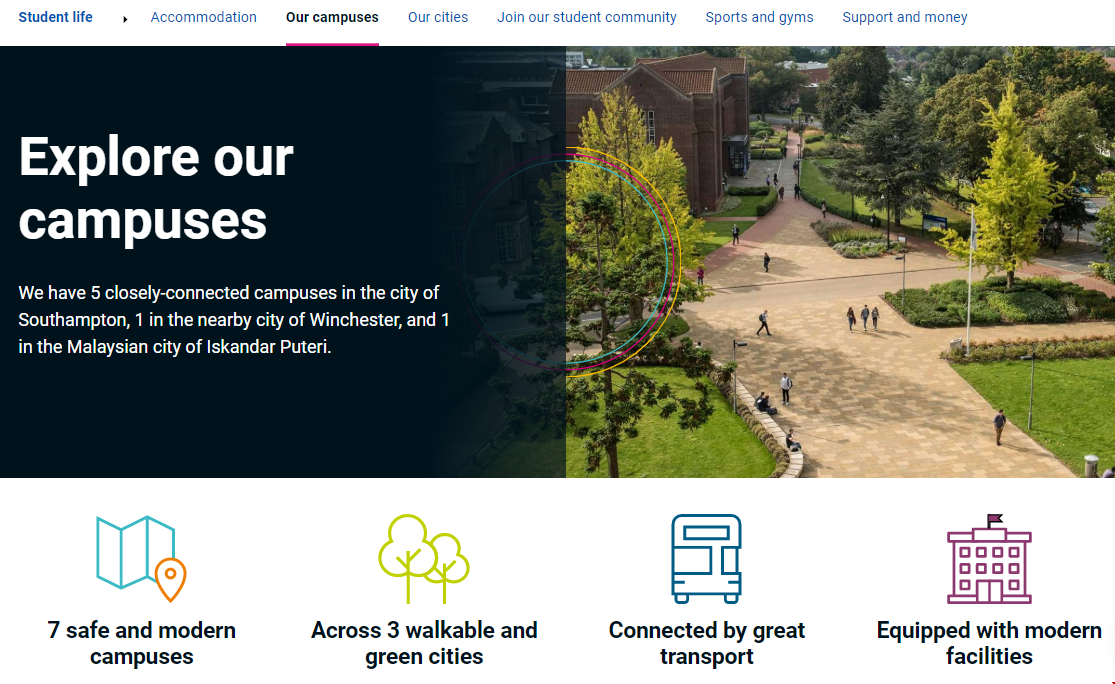Go to the Accommodation tab

pos(203,17)
